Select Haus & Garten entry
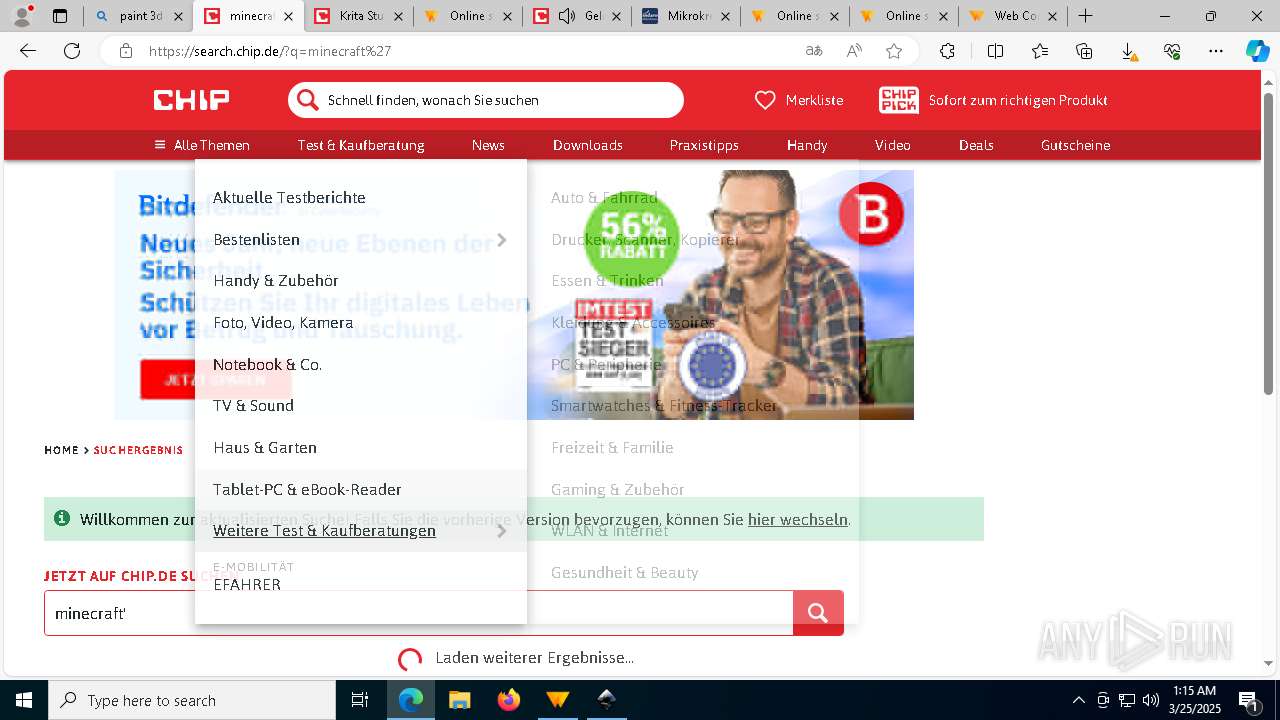Viewport: 1280px width, 720px height. click(265, 448)
